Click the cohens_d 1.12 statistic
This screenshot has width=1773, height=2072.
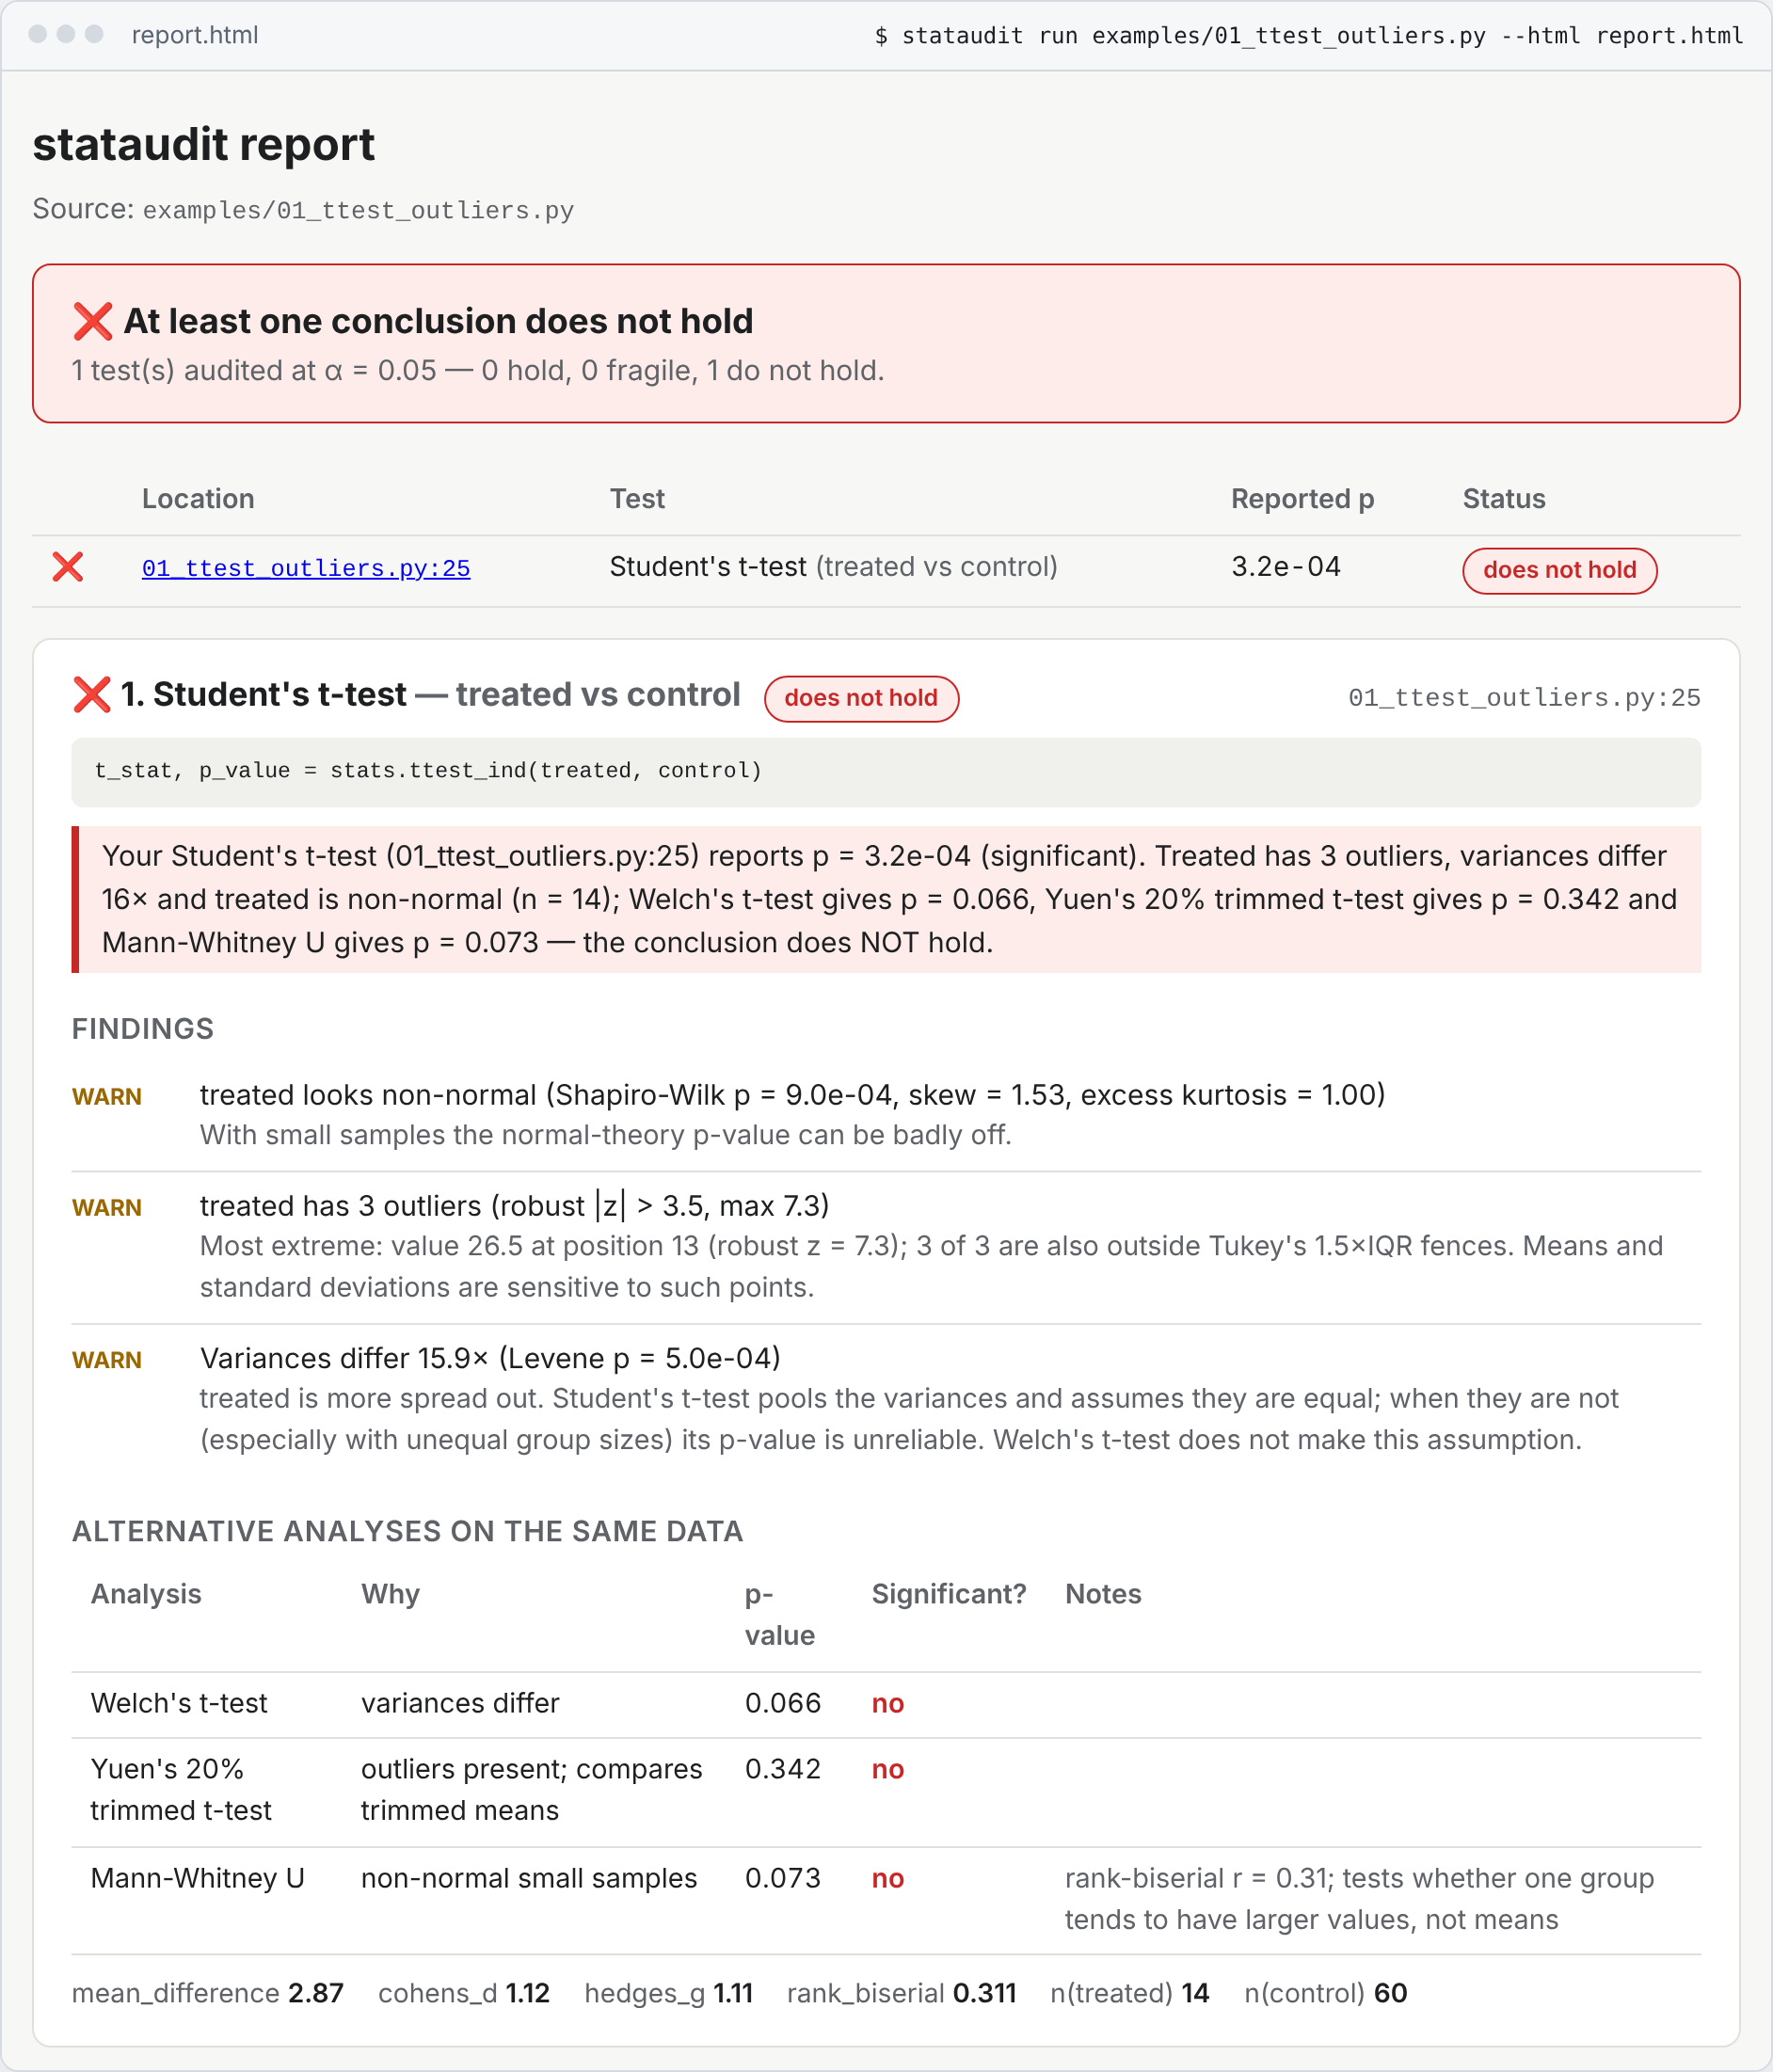464,1994
